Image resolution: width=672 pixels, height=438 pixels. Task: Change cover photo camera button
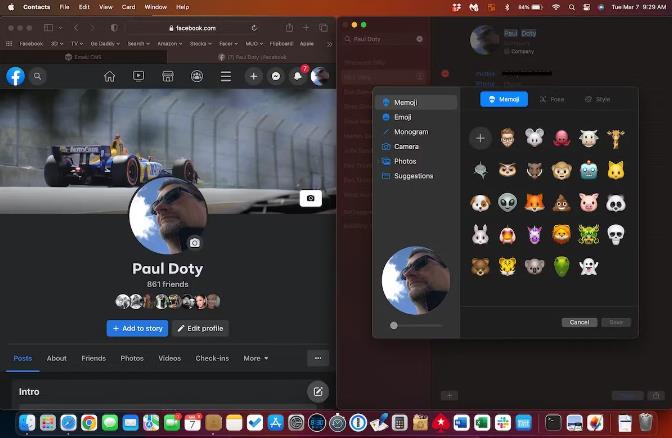coord(311,198)
